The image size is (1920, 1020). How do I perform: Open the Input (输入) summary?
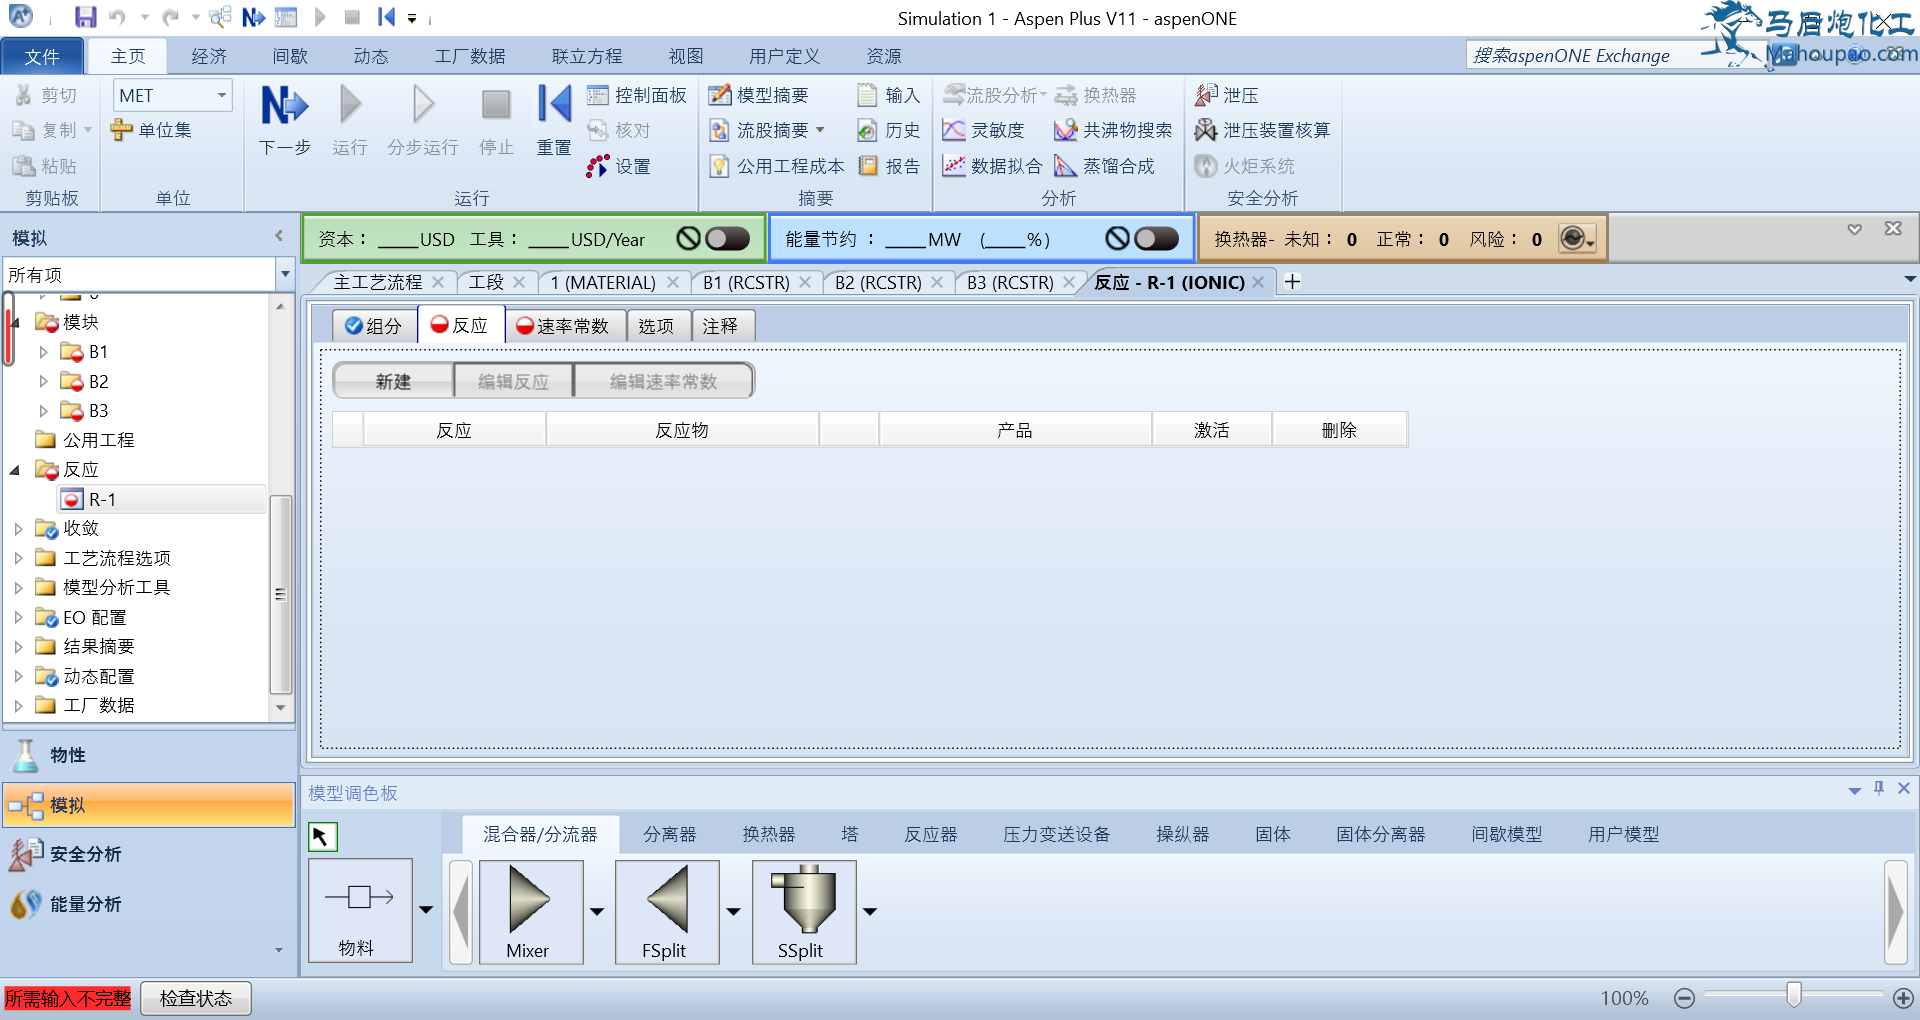(x=888, y=95)
